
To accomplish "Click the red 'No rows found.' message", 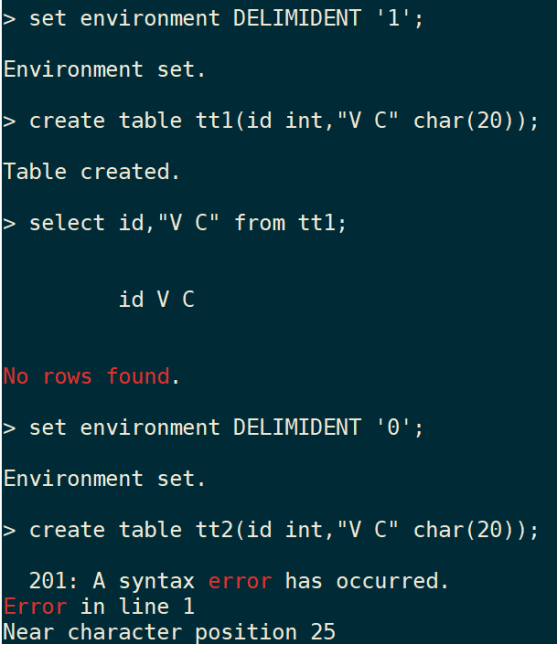I will click(92, 376).
